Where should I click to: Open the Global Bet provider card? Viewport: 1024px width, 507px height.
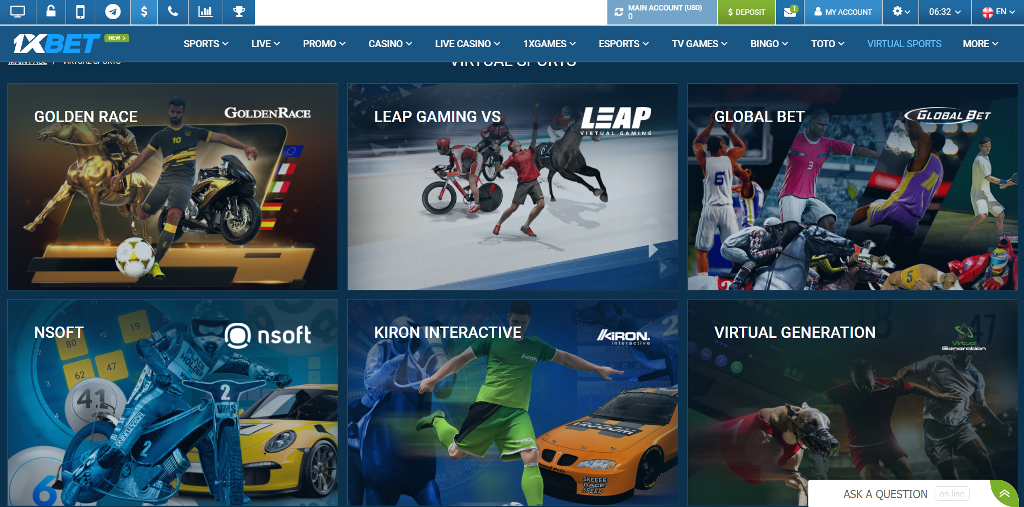coord(852,187)
